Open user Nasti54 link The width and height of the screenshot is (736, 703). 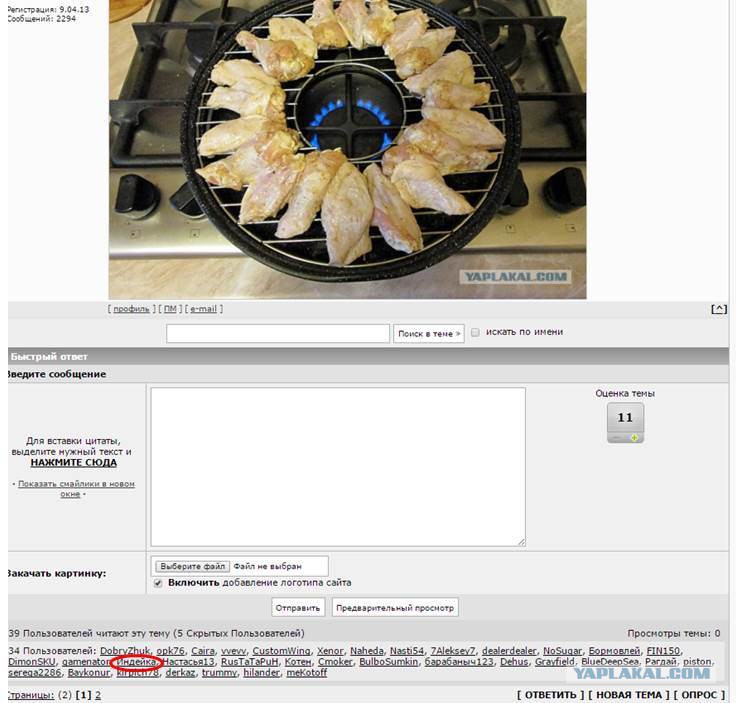click(x=407, y=651)
